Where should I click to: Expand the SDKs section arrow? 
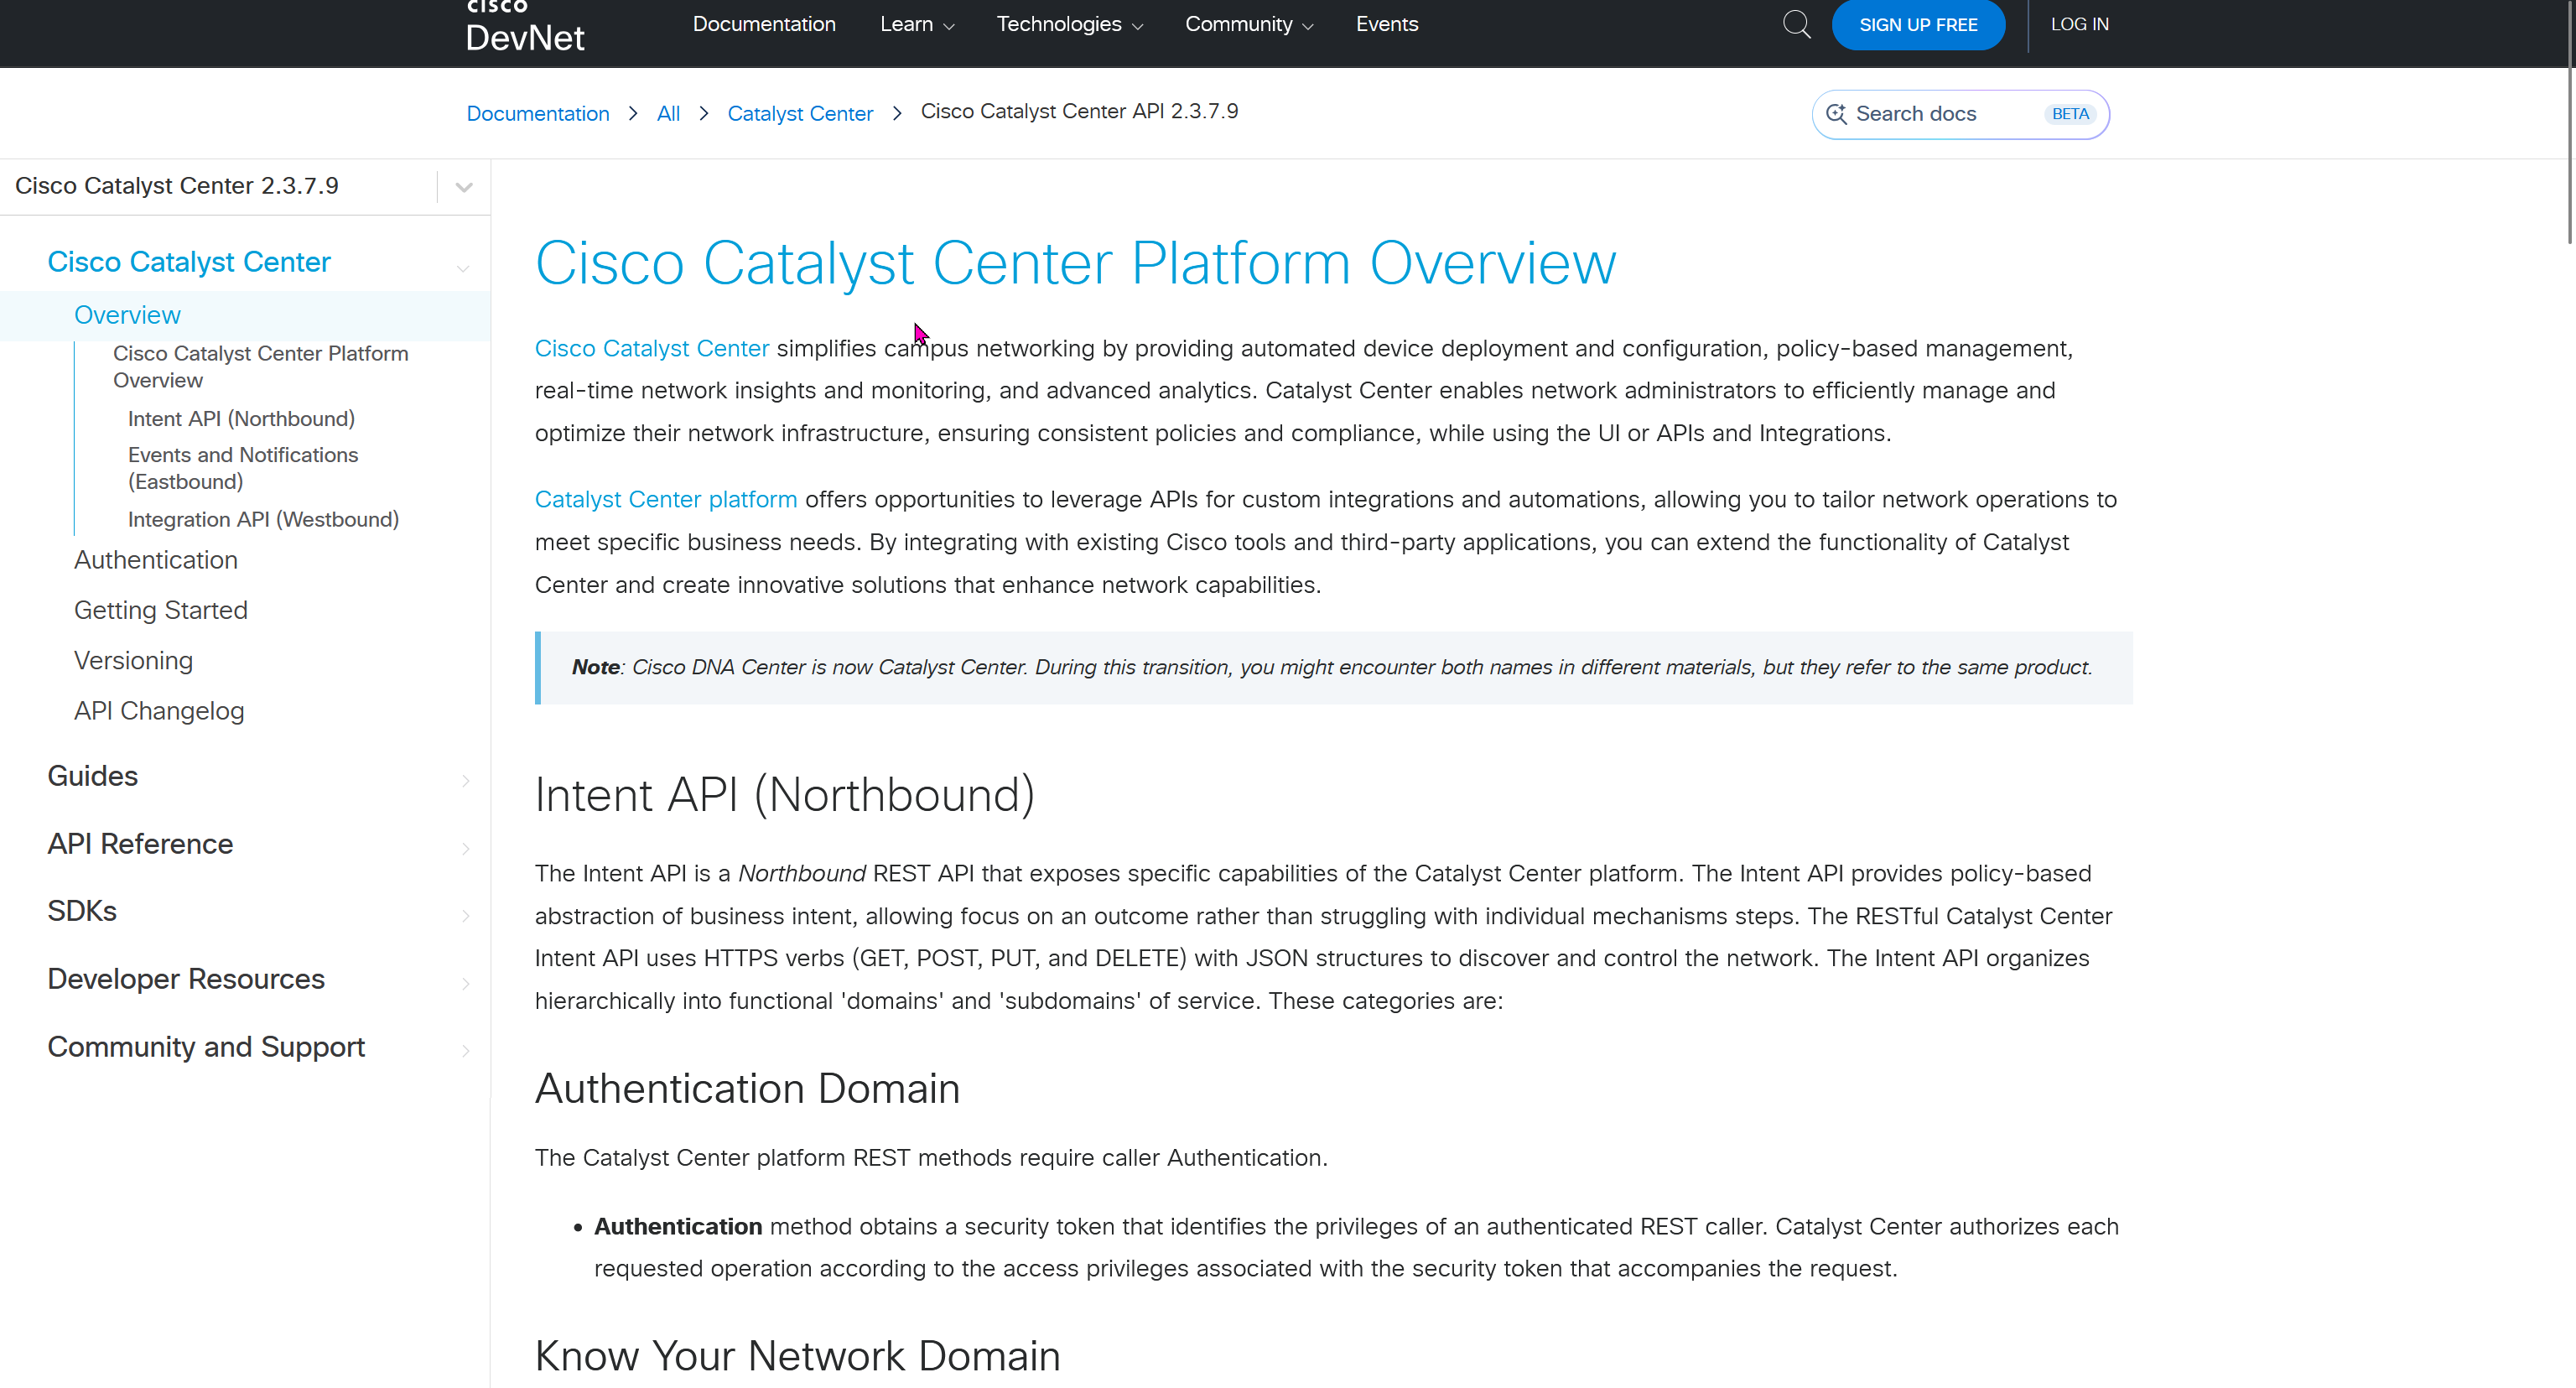(x=465, y=915)
